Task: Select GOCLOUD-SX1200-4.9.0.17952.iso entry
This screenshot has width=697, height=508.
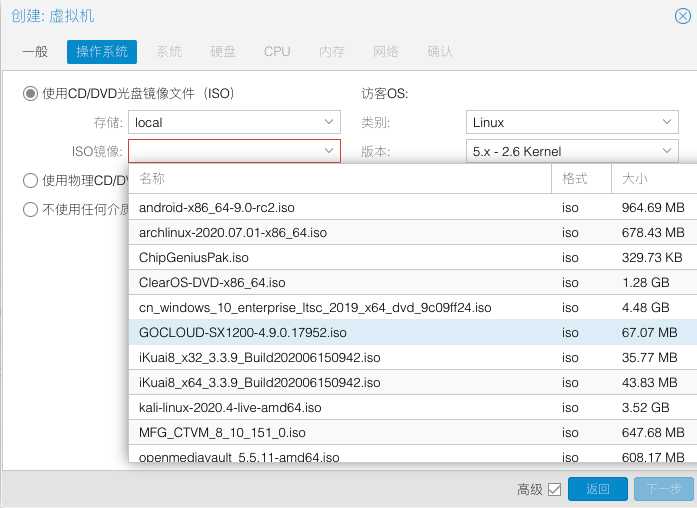Action: tap(243, 332)
